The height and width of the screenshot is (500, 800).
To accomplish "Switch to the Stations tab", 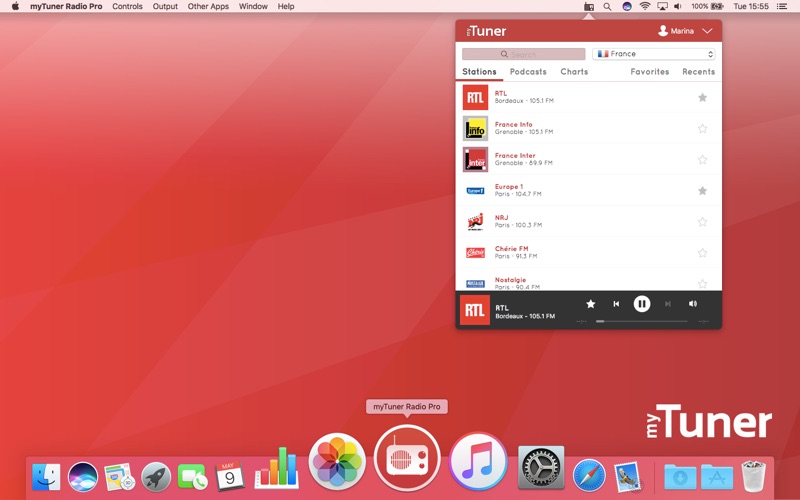I will pos(479,71).
